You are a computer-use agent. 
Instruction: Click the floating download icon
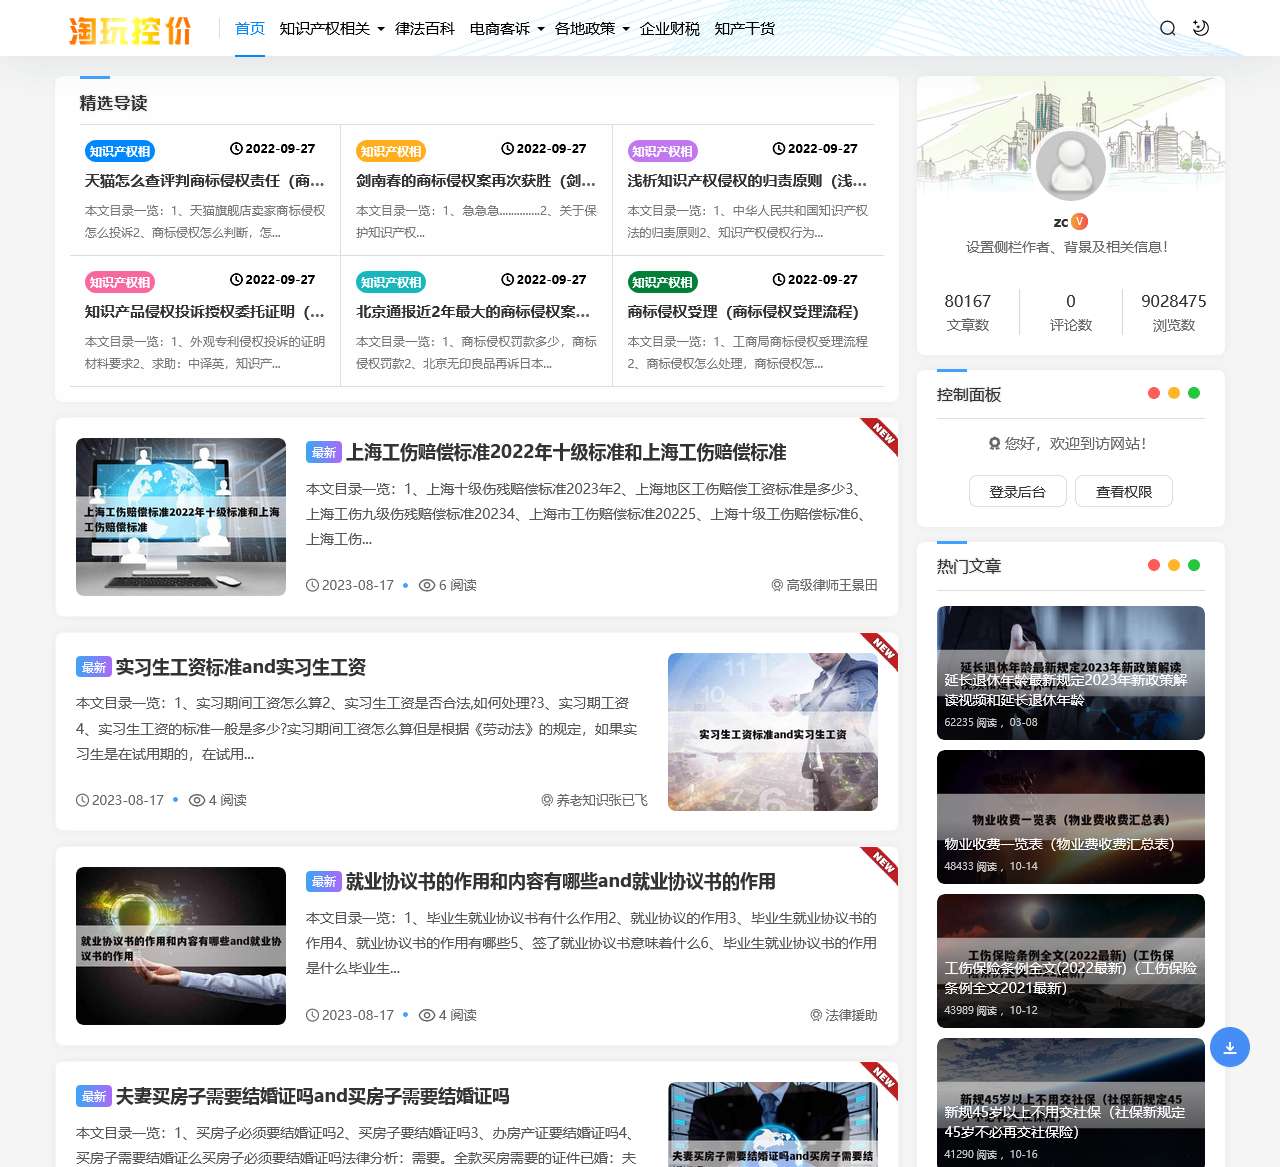pos(1230,1047)
